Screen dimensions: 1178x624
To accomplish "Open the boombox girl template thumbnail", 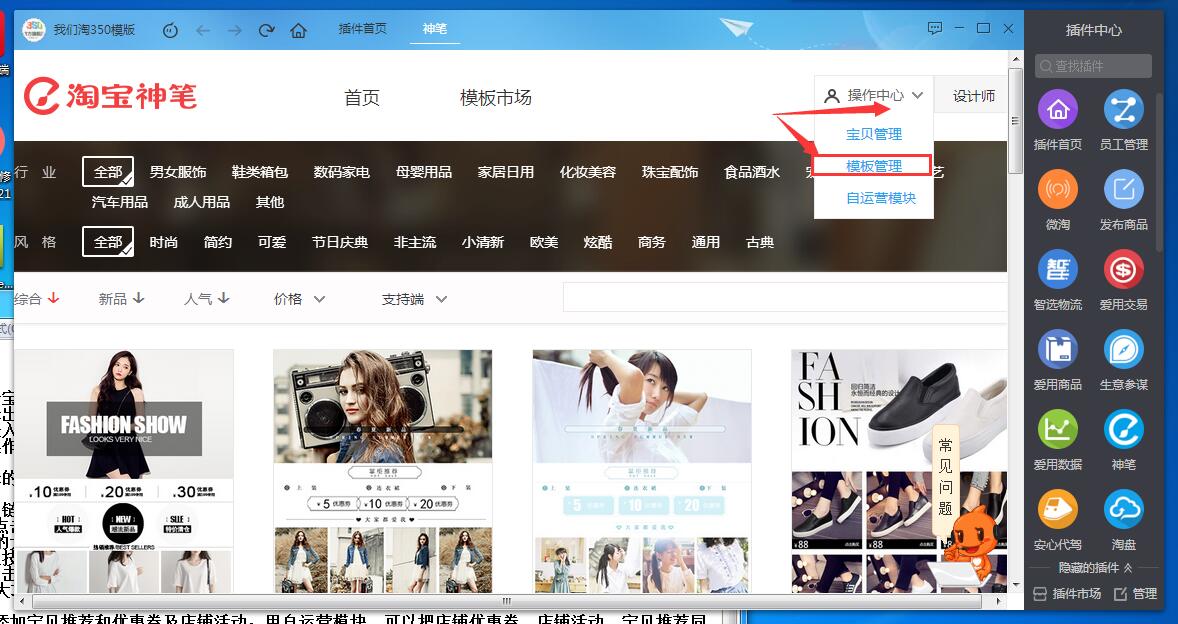I will click(382, 470).
